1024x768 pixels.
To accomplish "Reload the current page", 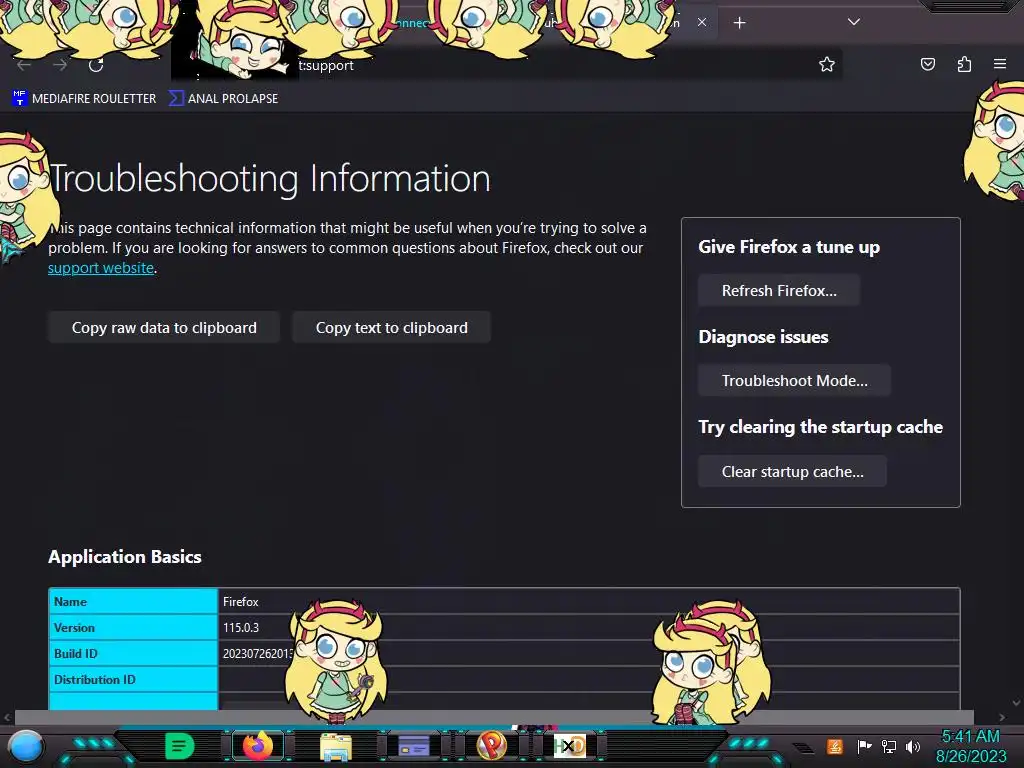I will [96, 65].
